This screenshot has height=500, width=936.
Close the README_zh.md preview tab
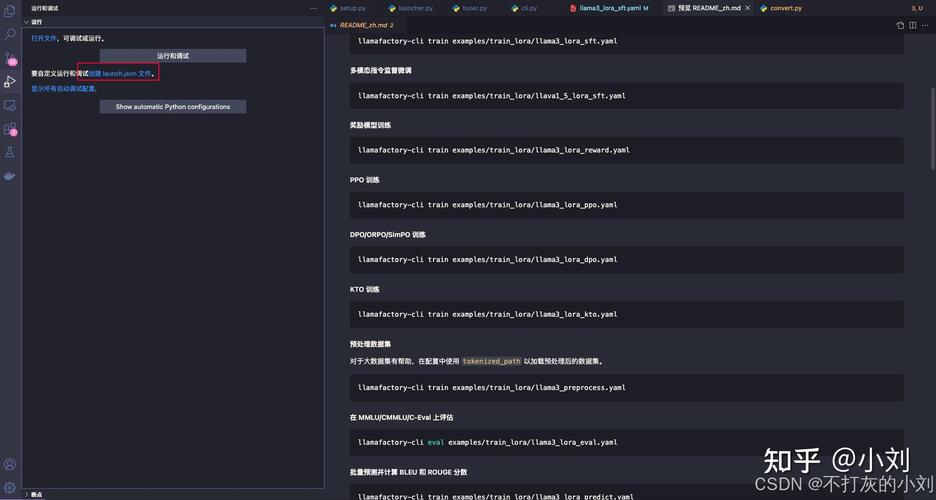click(747, 8)
